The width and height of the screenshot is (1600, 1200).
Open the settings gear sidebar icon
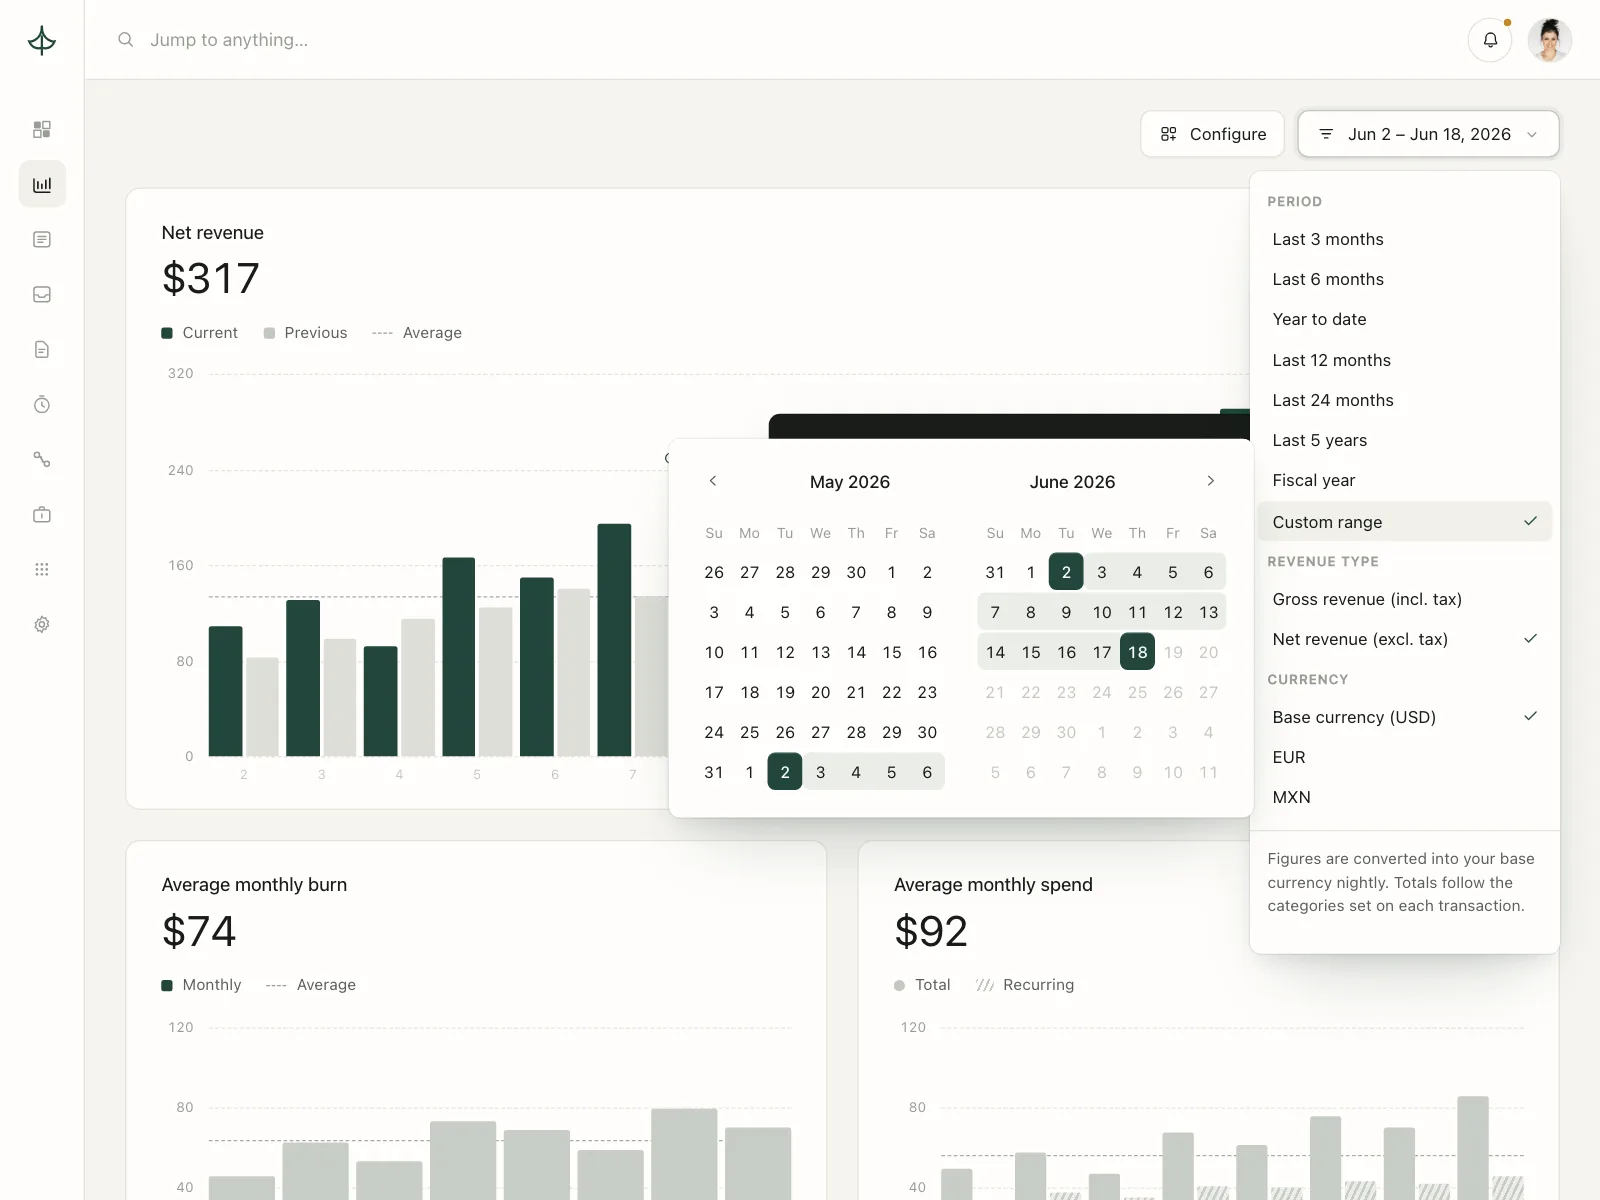(x=42, y=625)
